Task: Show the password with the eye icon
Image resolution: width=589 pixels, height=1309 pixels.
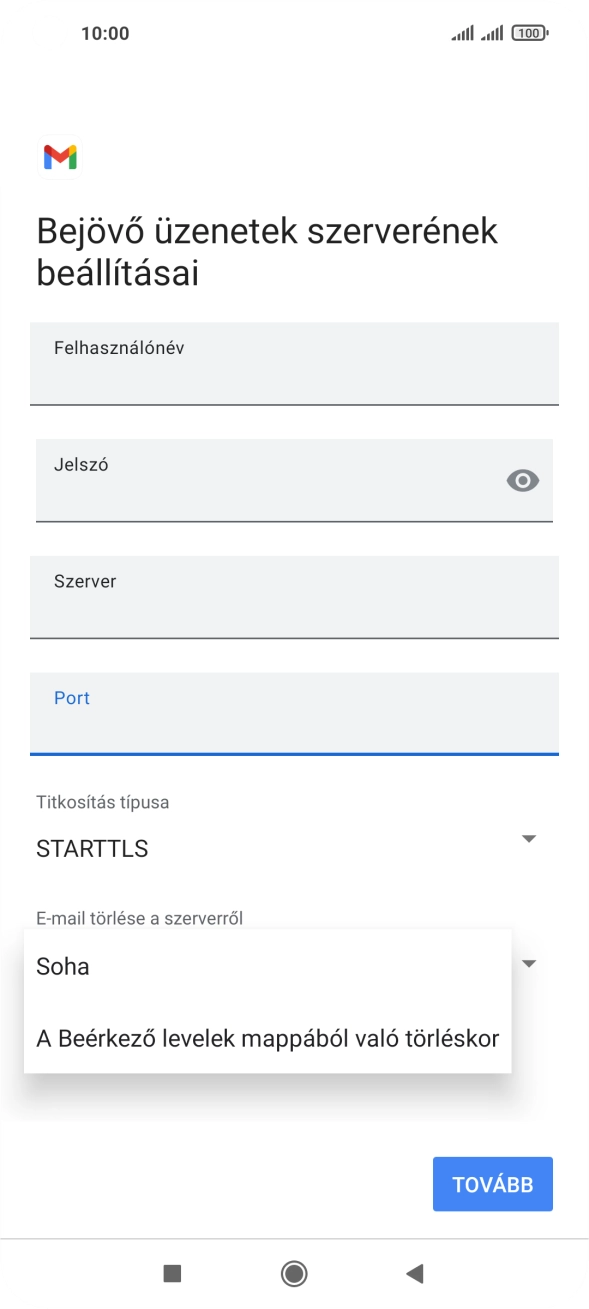Action: (524, 481)
